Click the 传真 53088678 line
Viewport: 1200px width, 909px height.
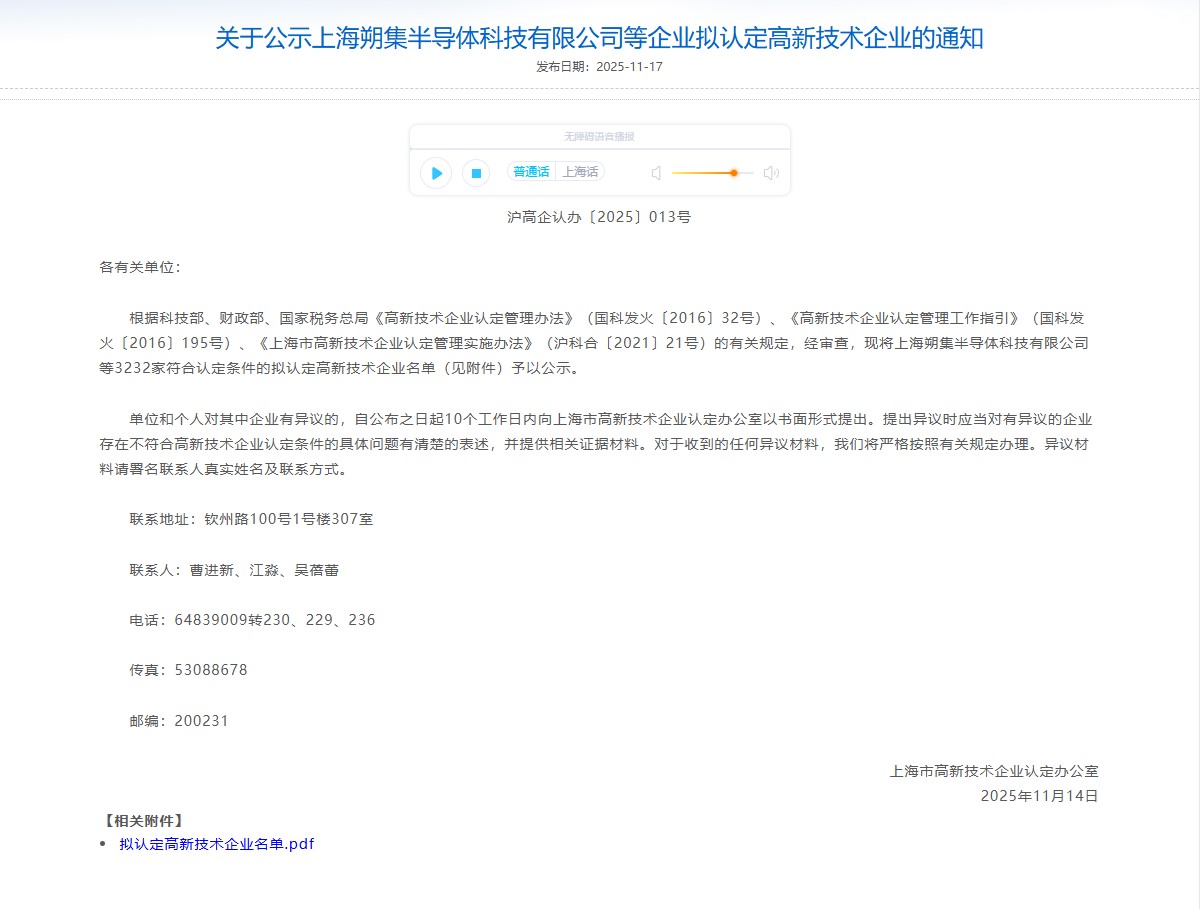coord(188,670)
